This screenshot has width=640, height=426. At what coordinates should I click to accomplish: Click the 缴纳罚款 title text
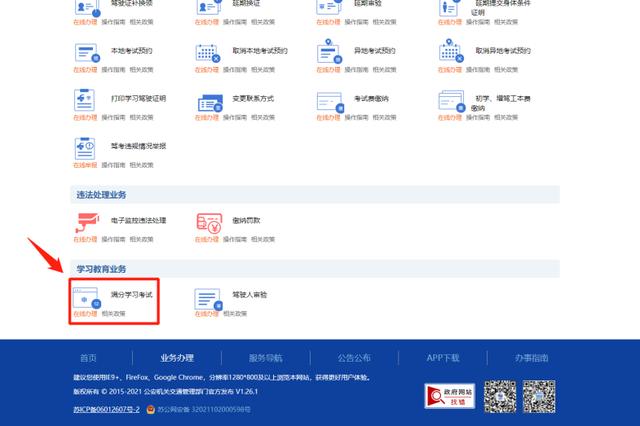(246, 220)
